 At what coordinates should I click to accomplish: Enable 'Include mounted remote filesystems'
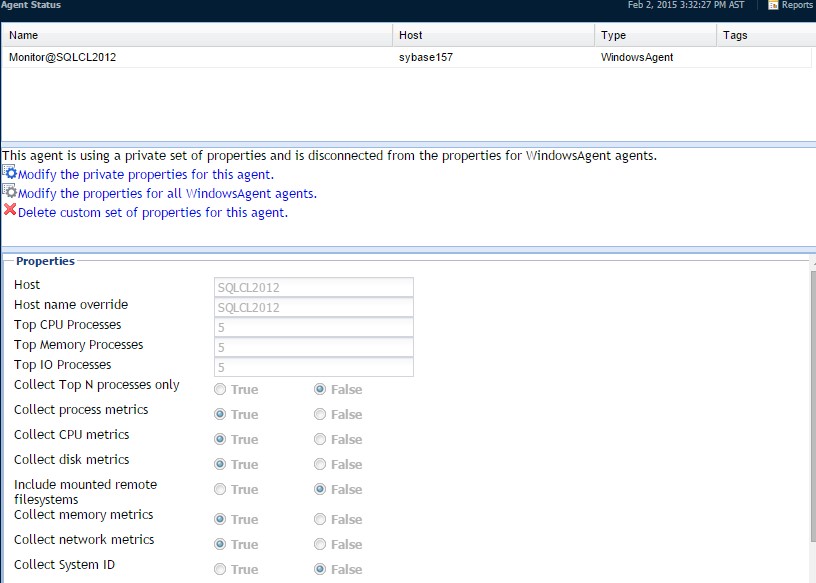(x=219, y=489)
